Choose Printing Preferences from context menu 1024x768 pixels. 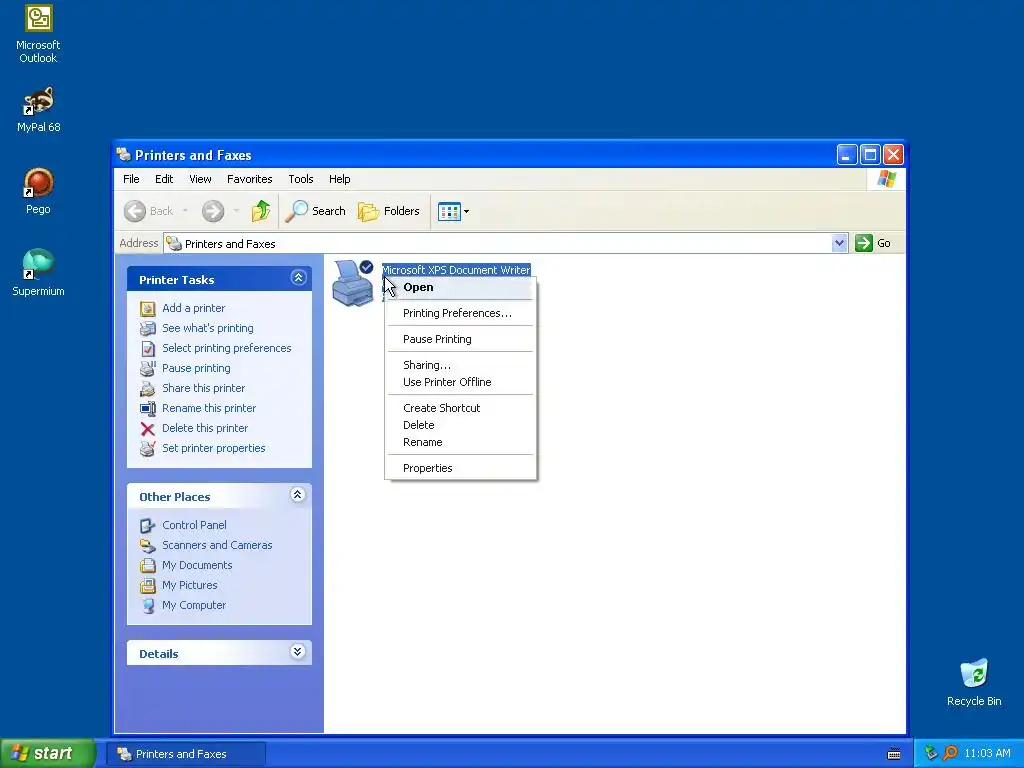[x=460, y=313]
